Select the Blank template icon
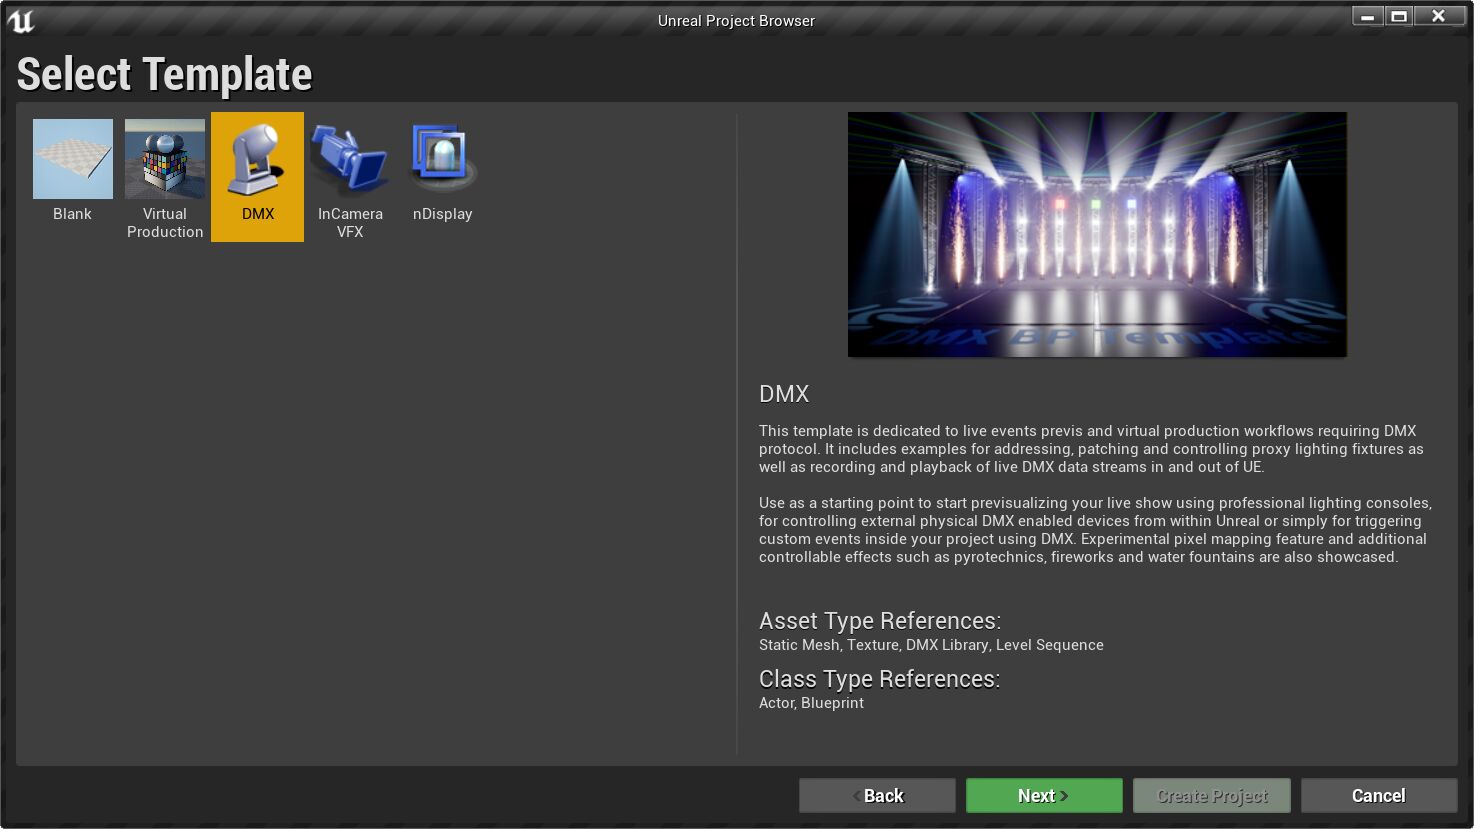The height and width of the screenshot is (829, 1474). (71, 159)
